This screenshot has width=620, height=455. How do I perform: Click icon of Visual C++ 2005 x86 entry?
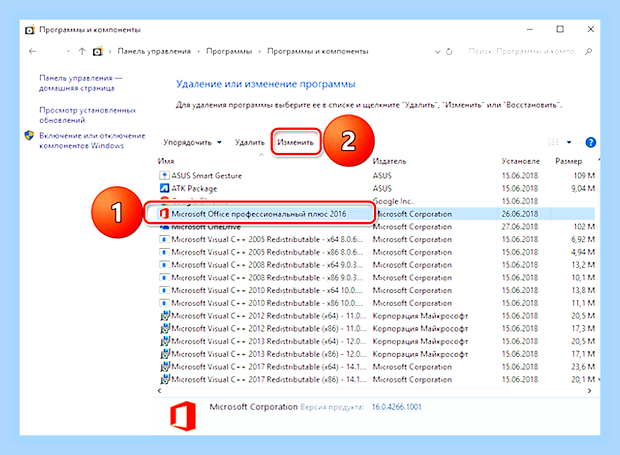point(164,252)
